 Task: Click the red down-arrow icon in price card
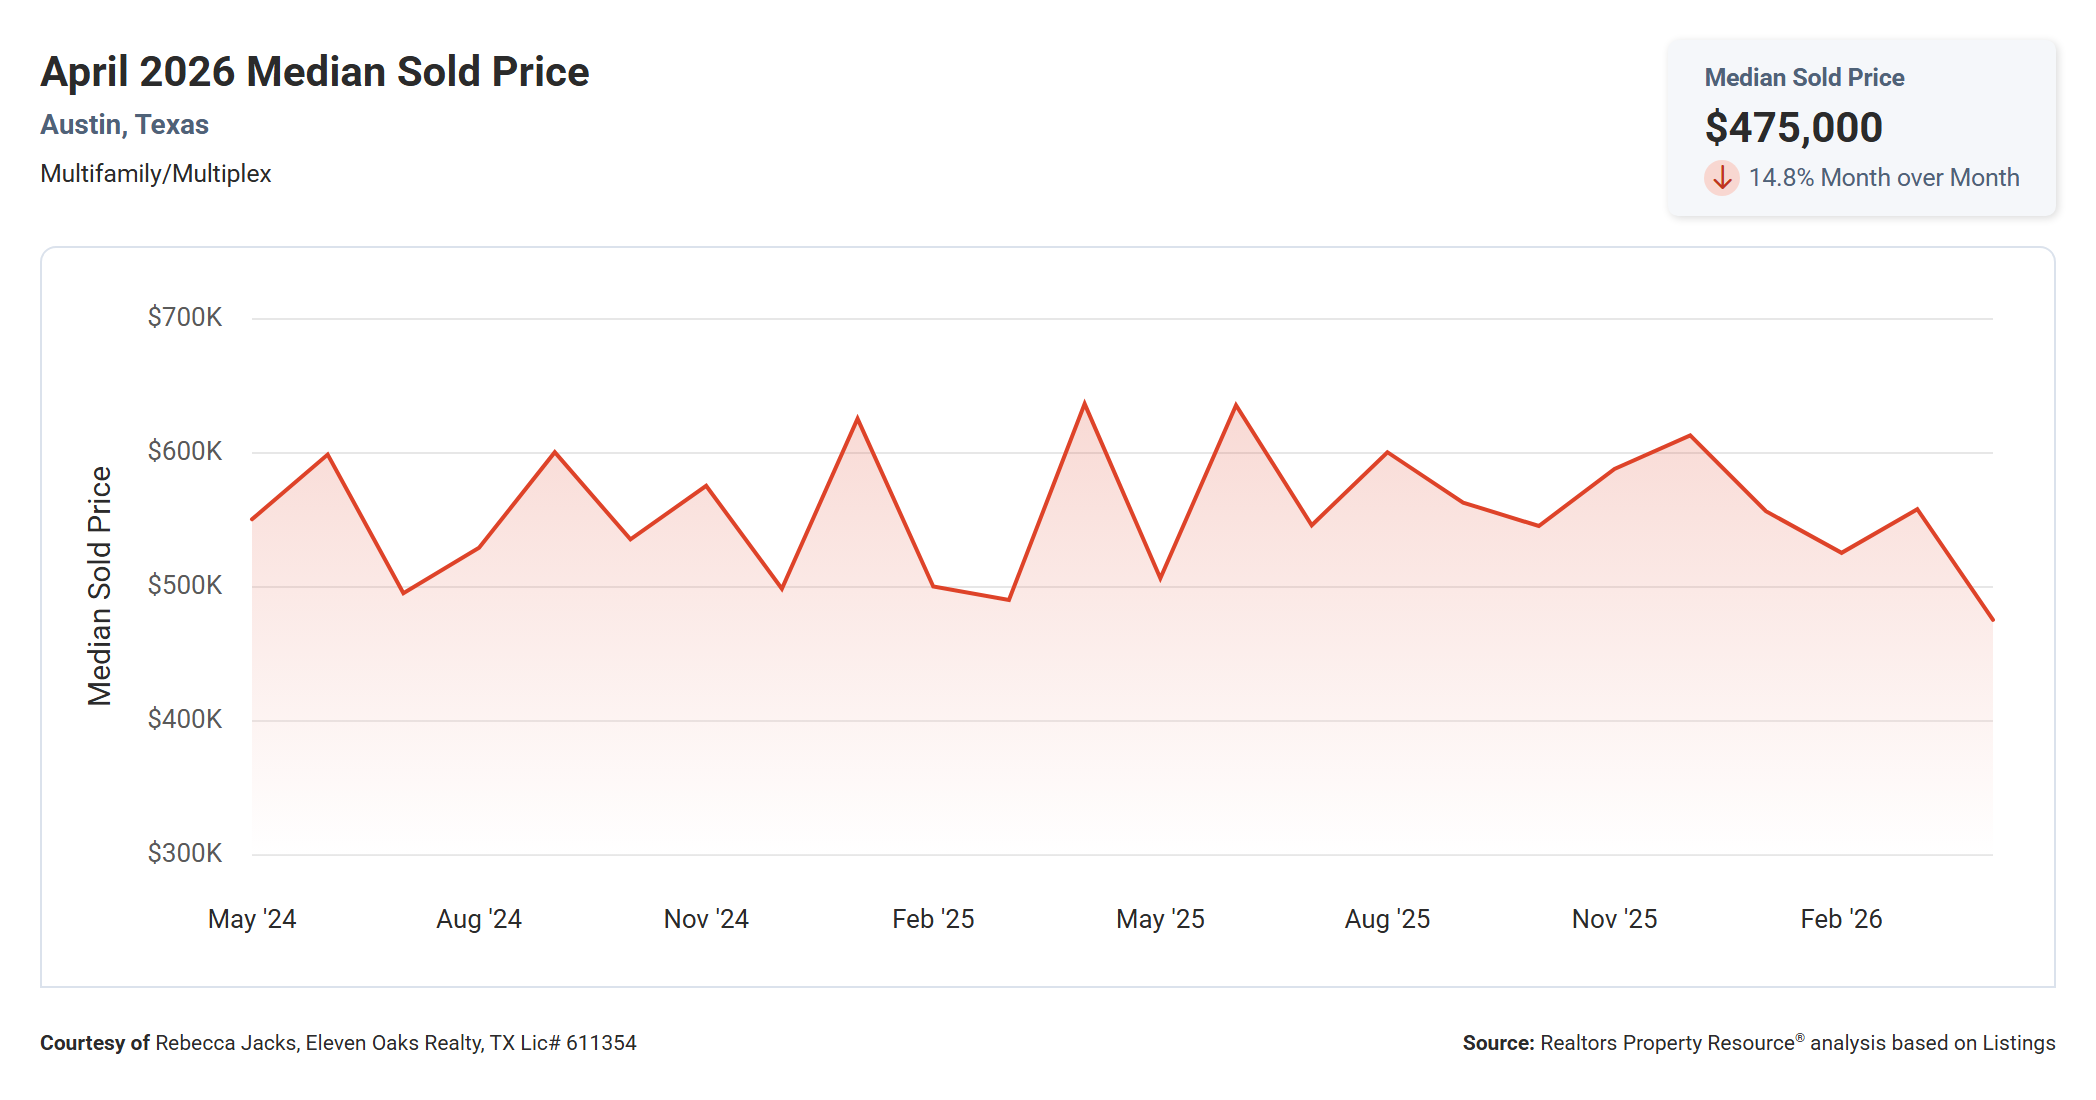1721,178
